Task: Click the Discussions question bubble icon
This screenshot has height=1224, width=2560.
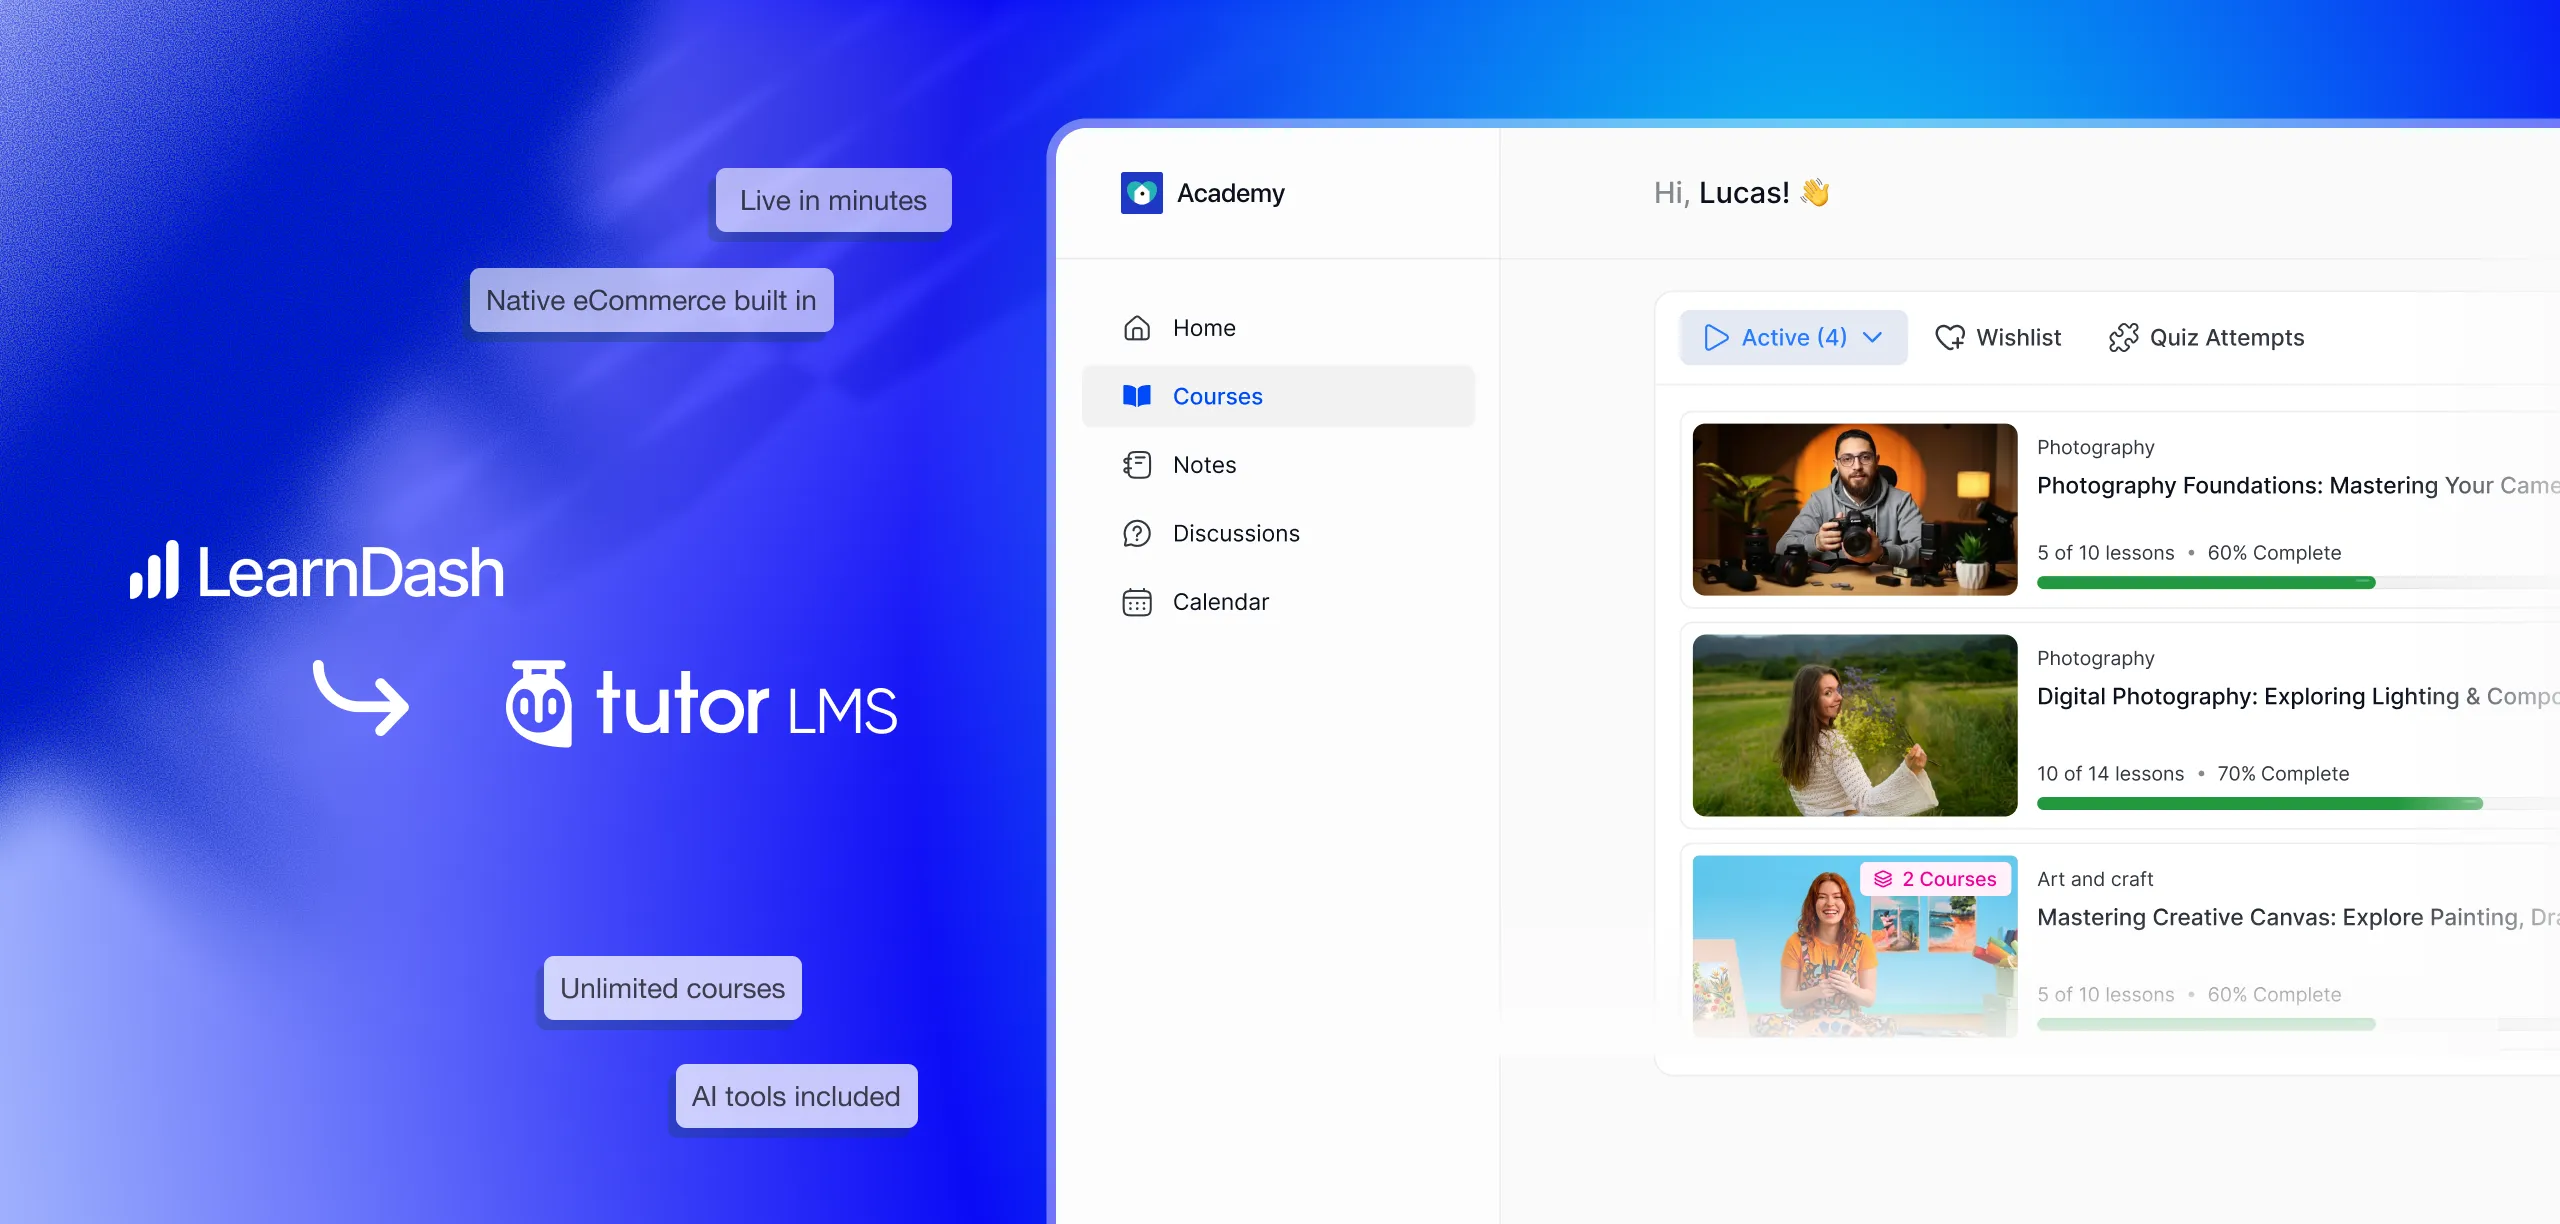Action: click(1137, 533)
